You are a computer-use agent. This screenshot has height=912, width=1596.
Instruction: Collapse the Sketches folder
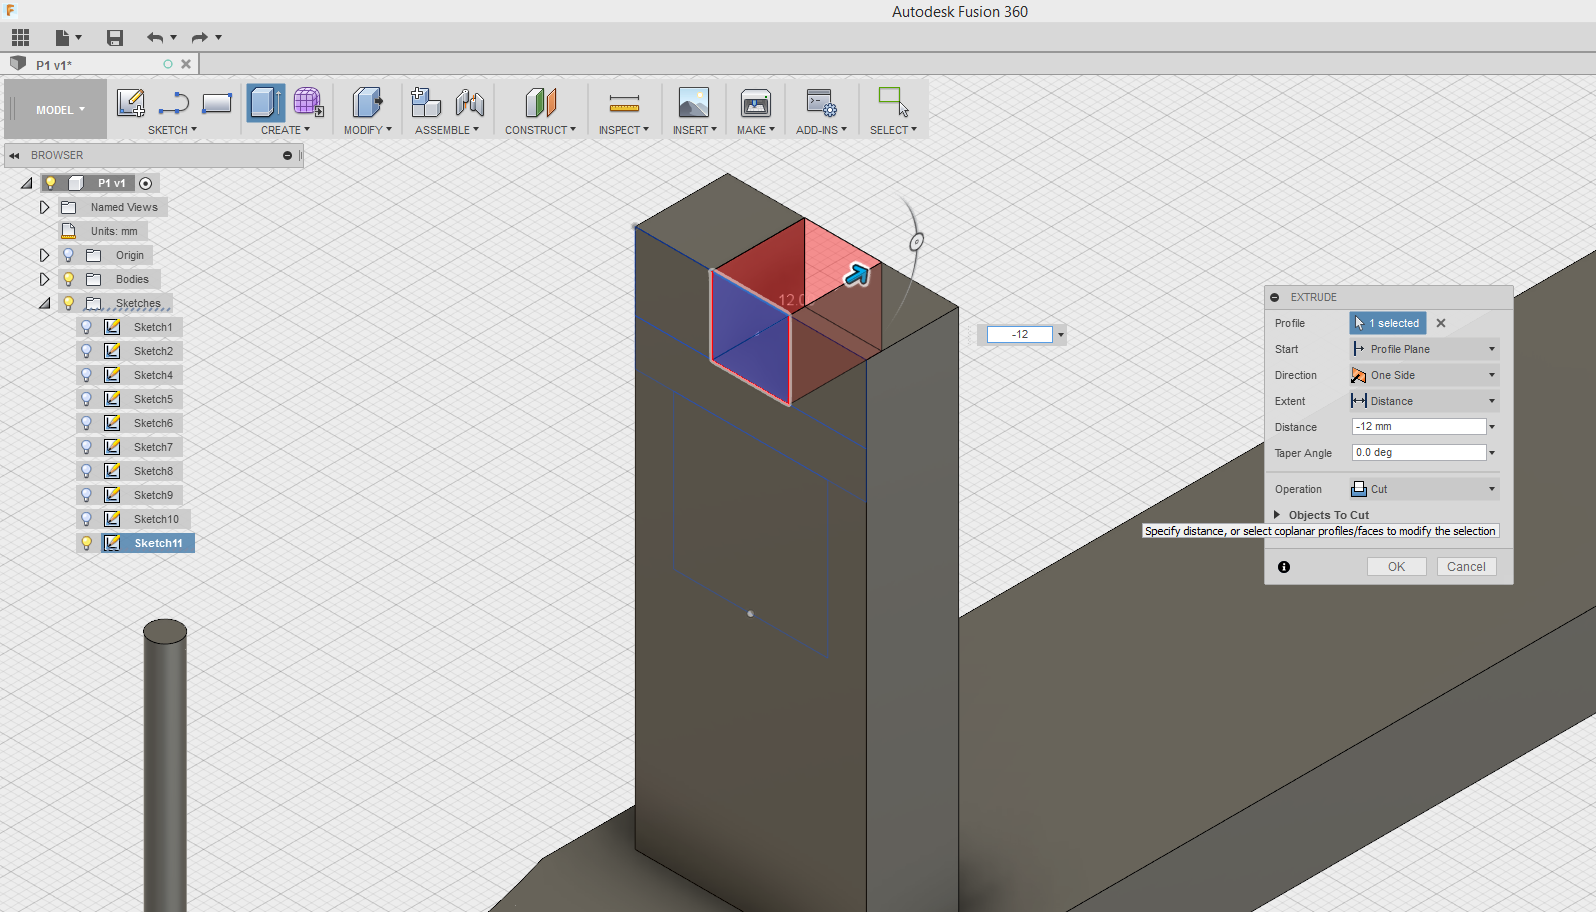44,303
